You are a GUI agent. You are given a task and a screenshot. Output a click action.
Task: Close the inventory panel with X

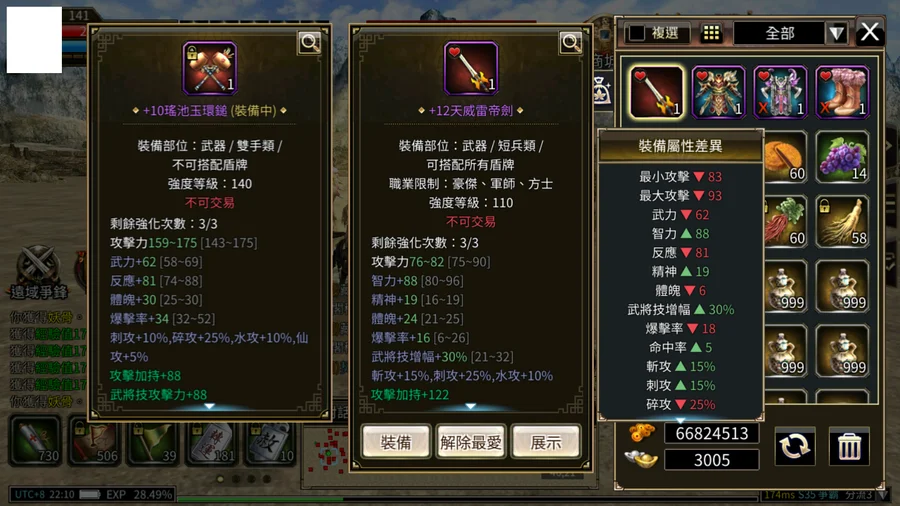870,32
